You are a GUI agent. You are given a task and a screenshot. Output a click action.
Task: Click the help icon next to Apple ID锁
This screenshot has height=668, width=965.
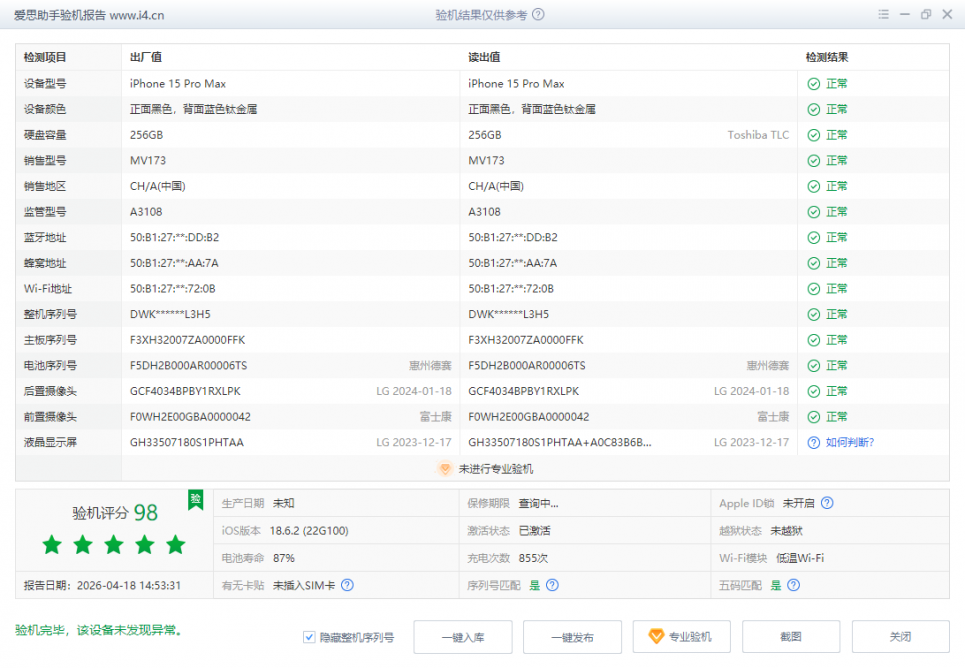point(827,503)
